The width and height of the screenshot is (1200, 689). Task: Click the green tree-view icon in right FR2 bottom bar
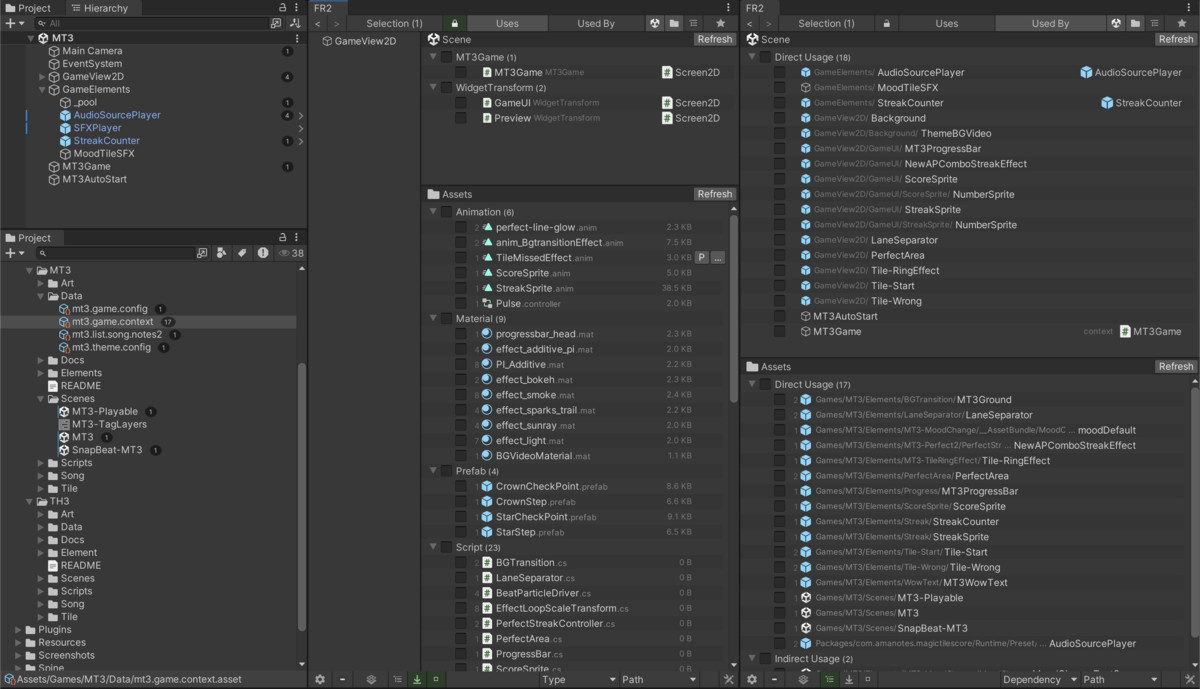click(x=829, y=680)
